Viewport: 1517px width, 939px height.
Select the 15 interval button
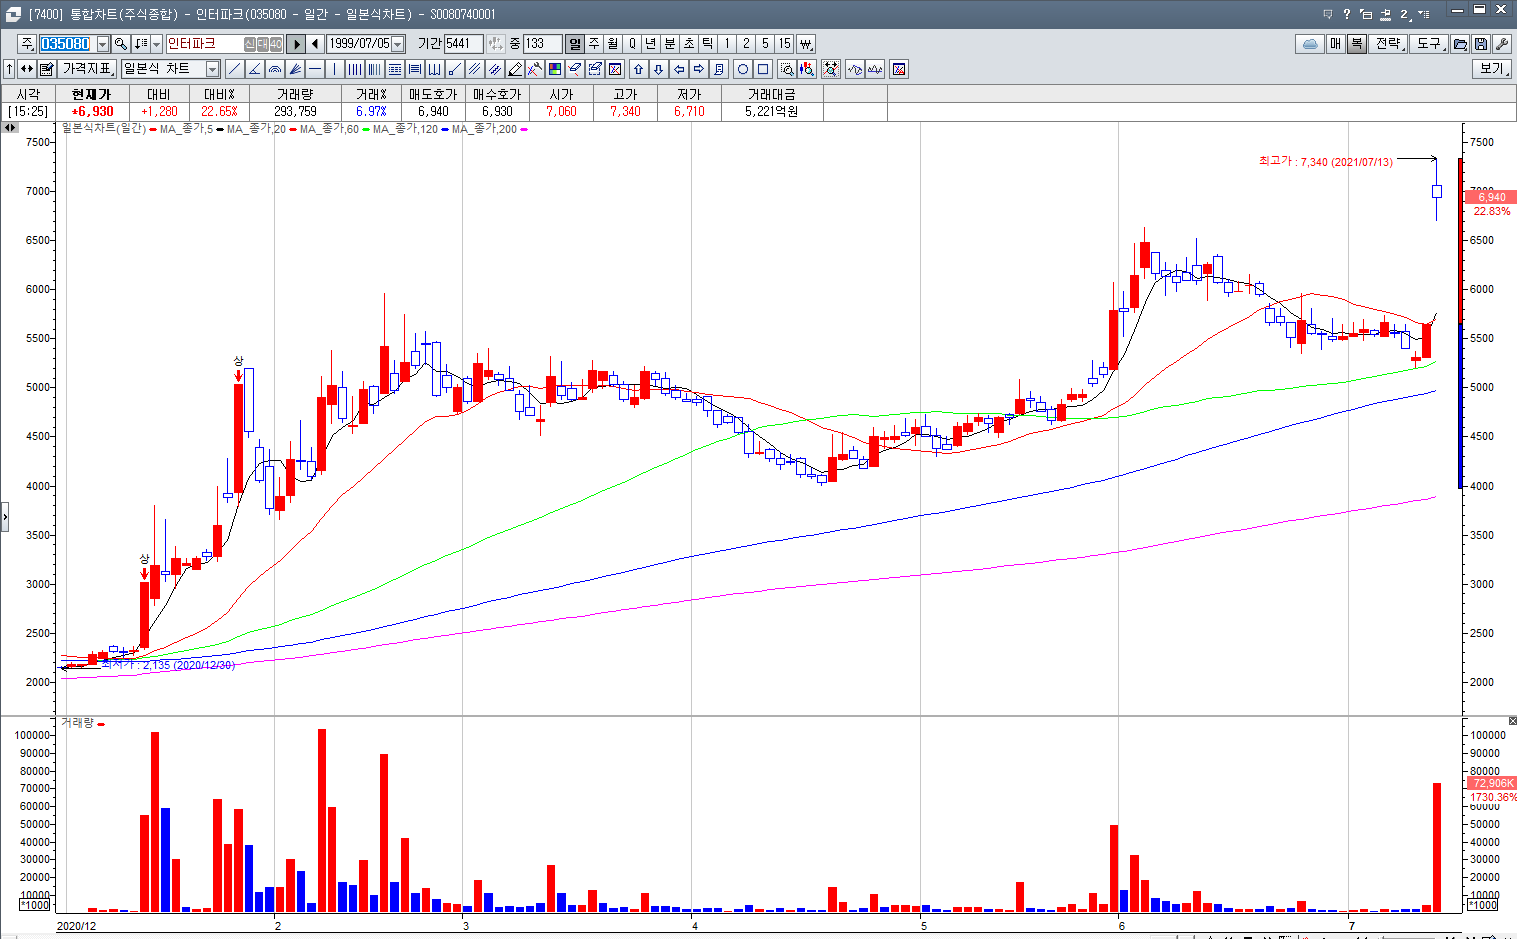pyautogui.click(x=785, y=44)
